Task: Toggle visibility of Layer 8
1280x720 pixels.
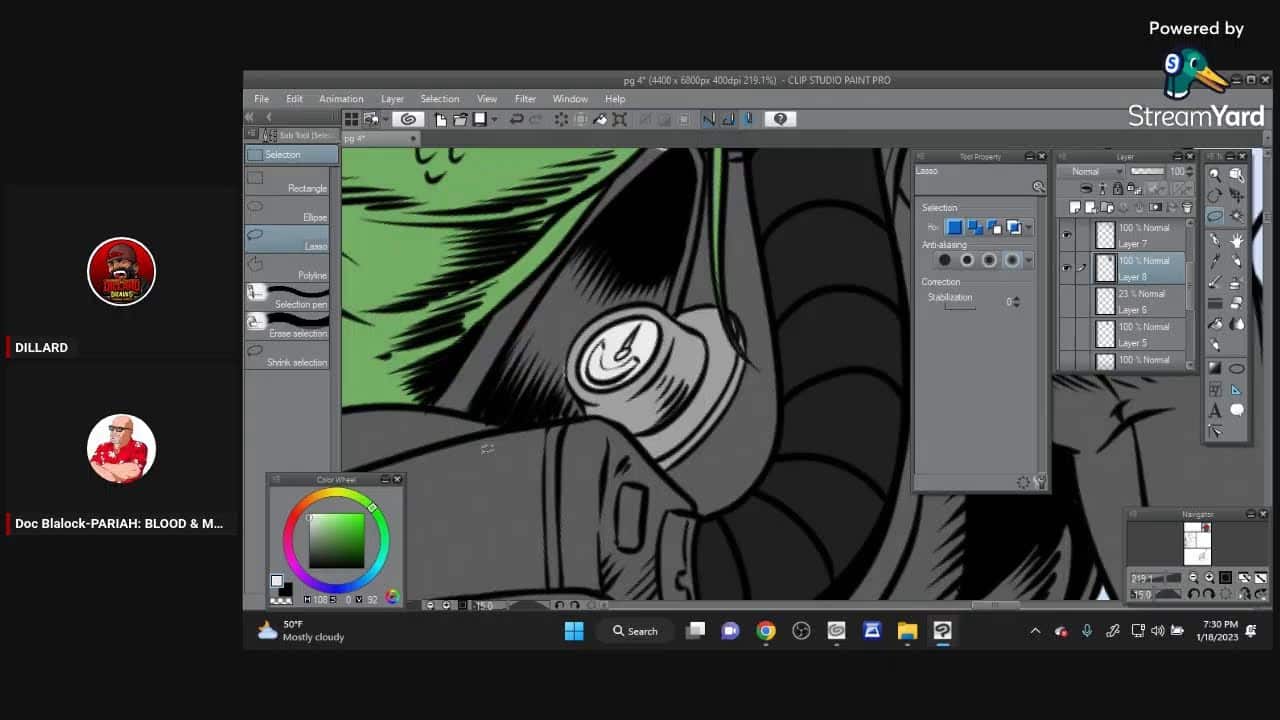Action: [1066, 268]
